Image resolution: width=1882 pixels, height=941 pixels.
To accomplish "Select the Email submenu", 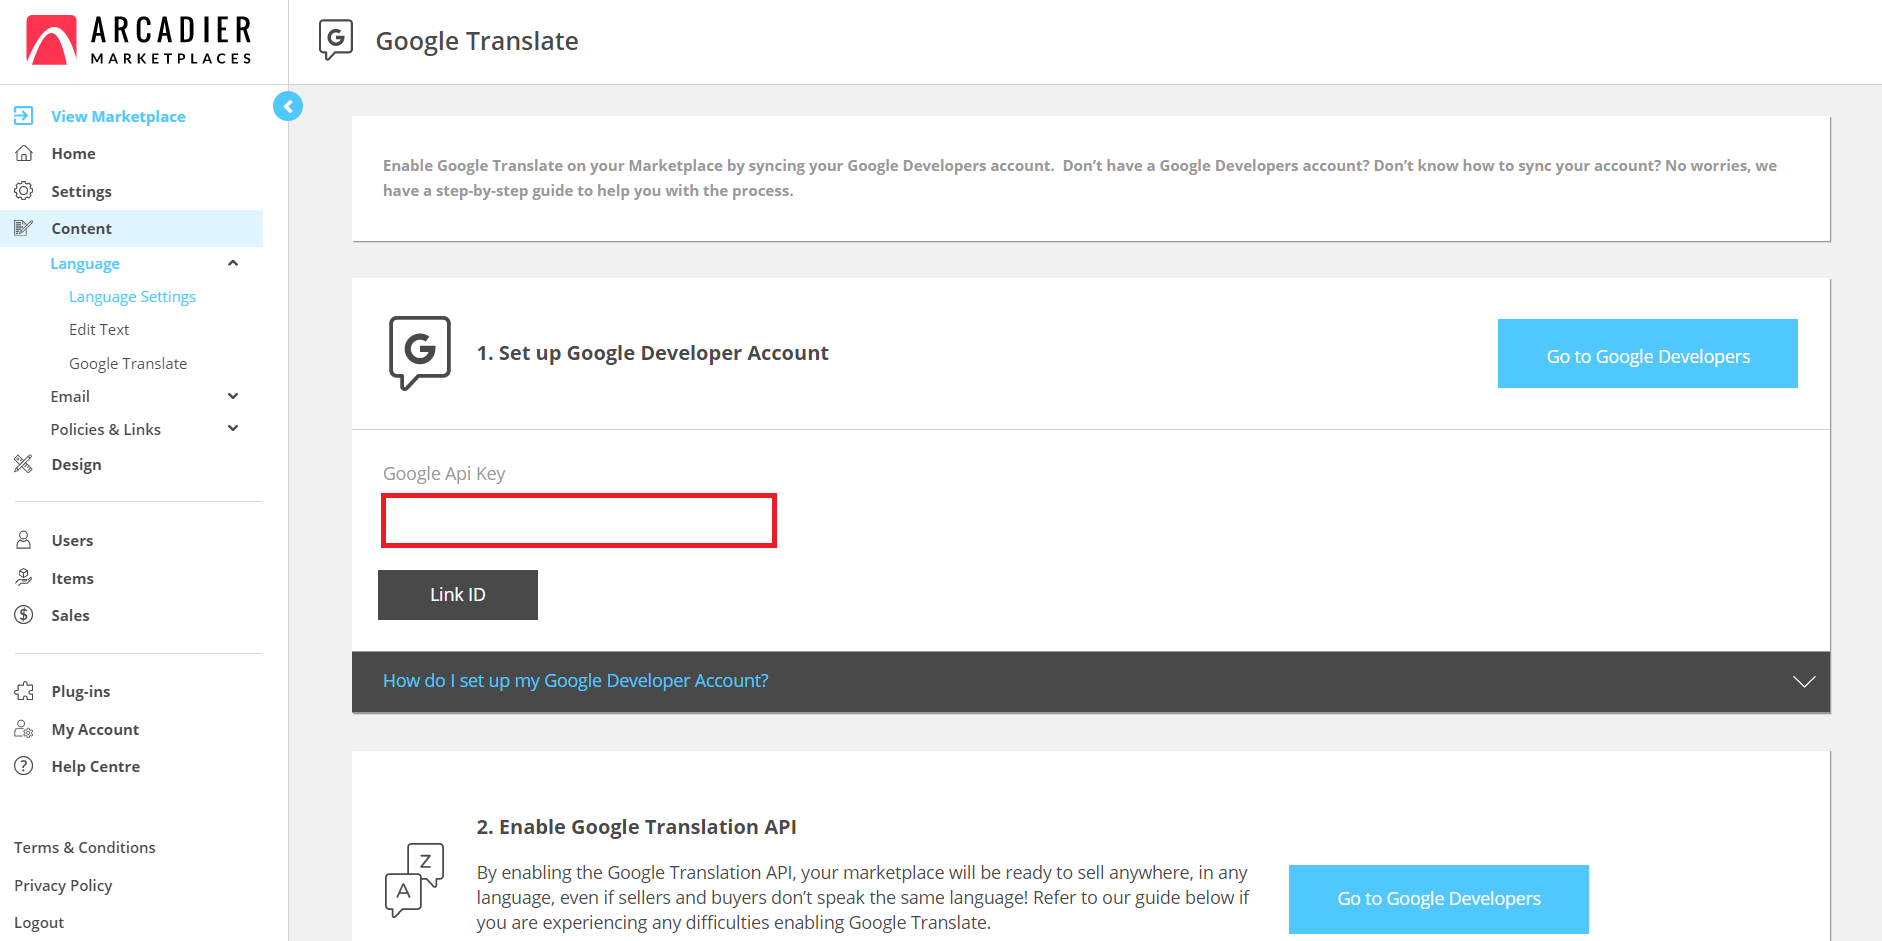I will (70, 396).
